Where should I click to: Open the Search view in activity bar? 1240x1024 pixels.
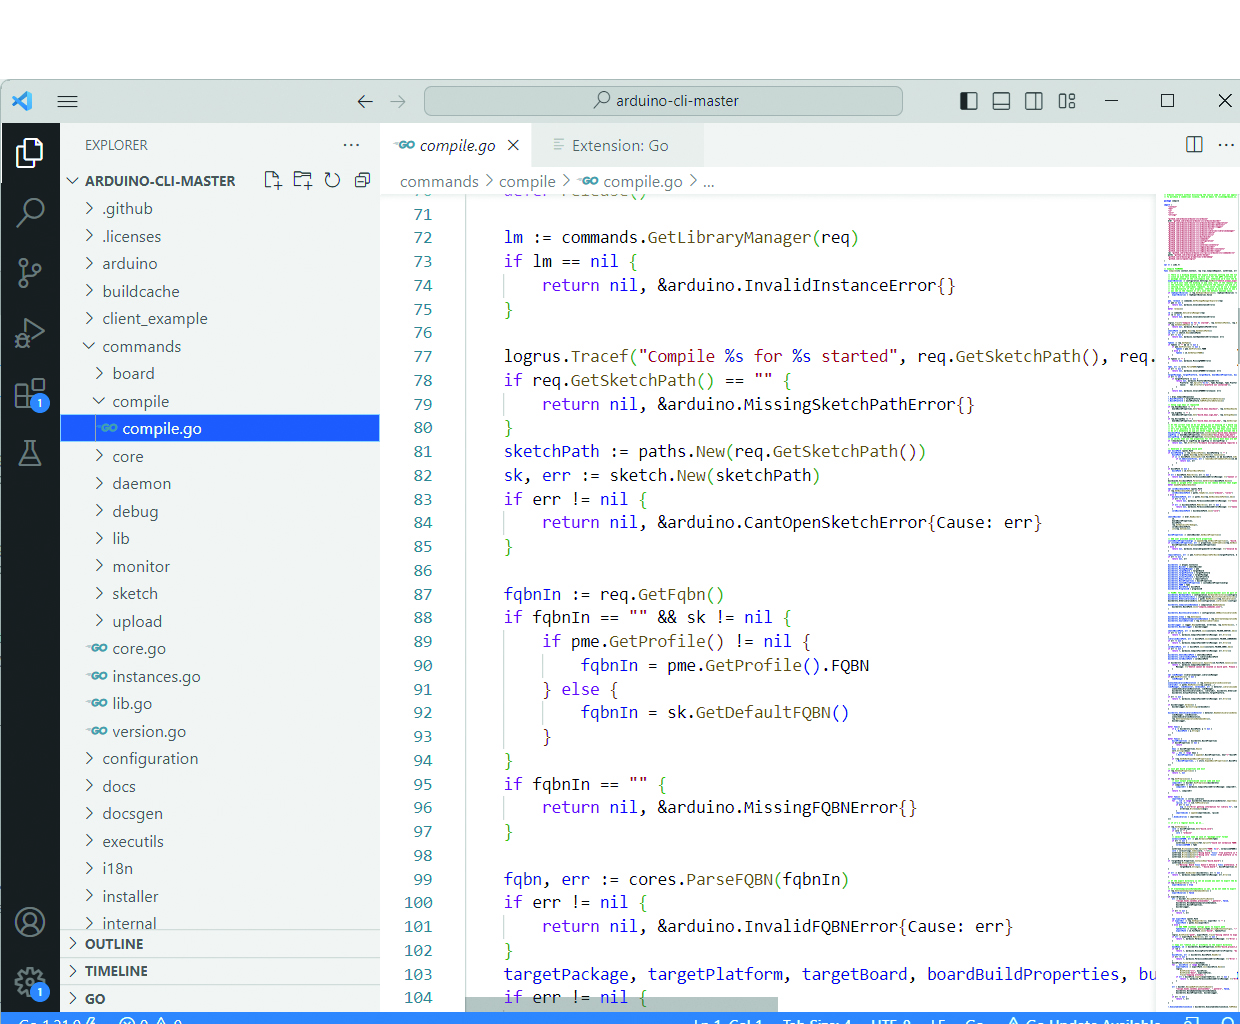coord(30,212)
